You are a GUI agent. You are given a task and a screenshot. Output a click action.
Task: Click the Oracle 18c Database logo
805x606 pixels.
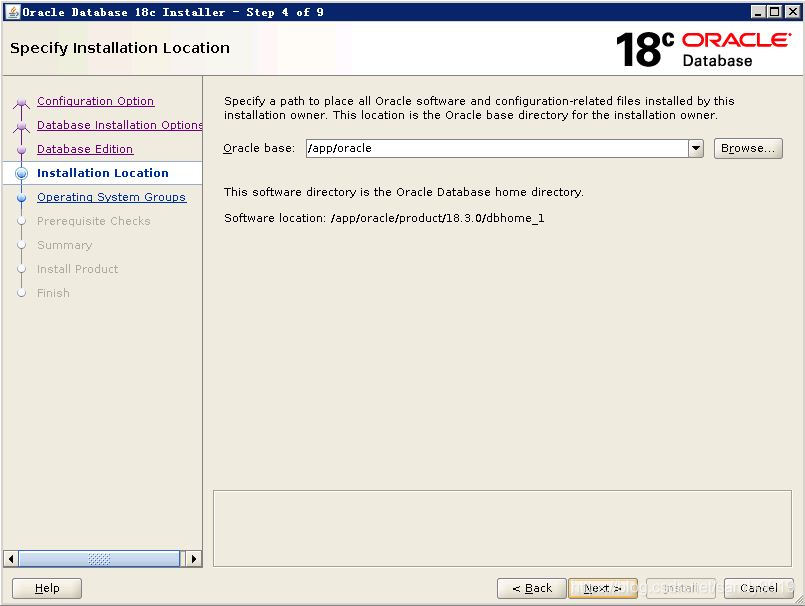tap(703, 50)
